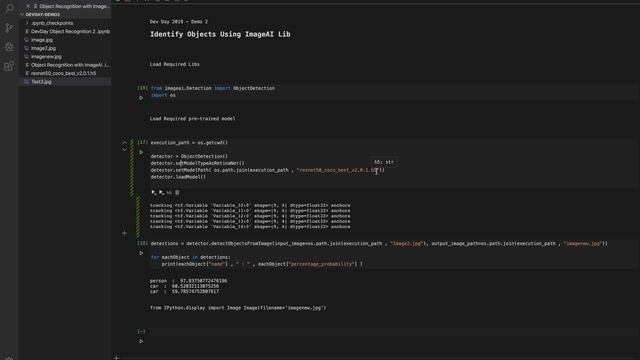
Task: Run the empty last cell
Action: click(x=141, y=341)
